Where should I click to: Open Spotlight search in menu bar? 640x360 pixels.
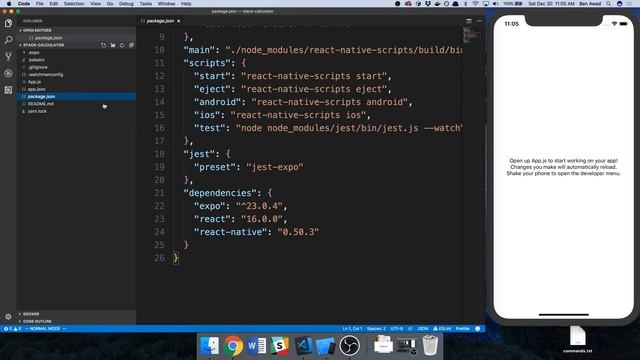pos(609,4)
